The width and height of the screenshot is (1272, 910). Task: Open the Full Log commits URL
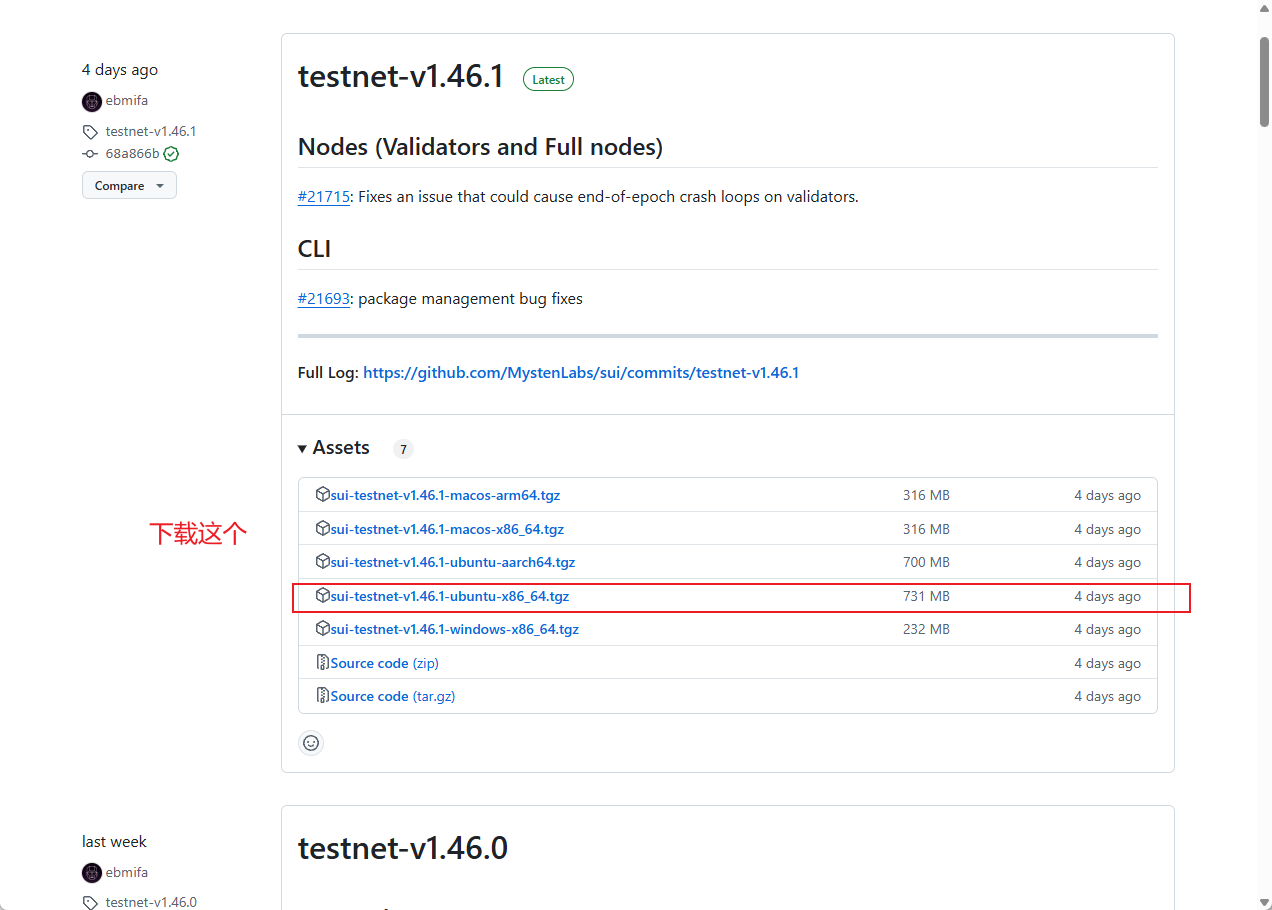click(581, 373)
